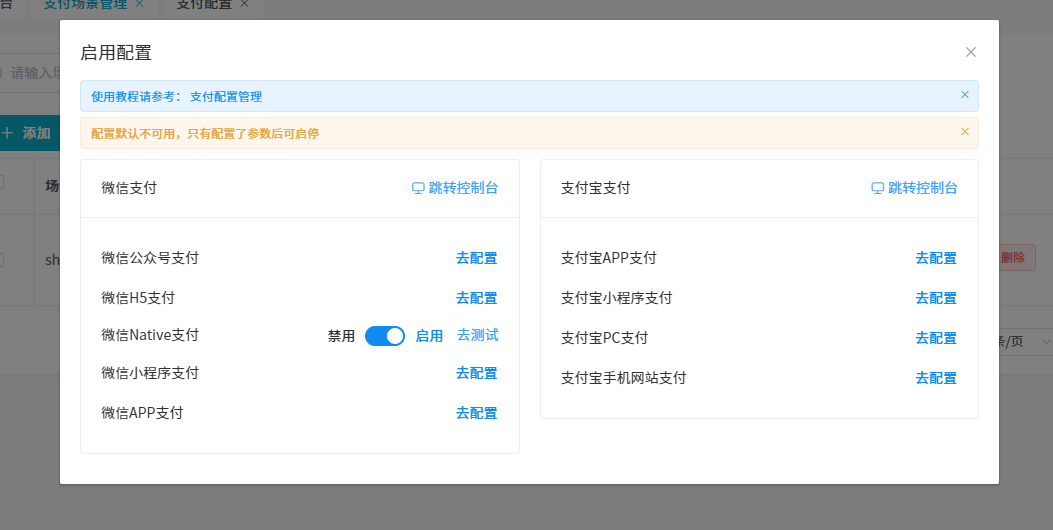Open the 支付配置管理 tutorial link
The image size is (1053, 530).
[226, 97]
